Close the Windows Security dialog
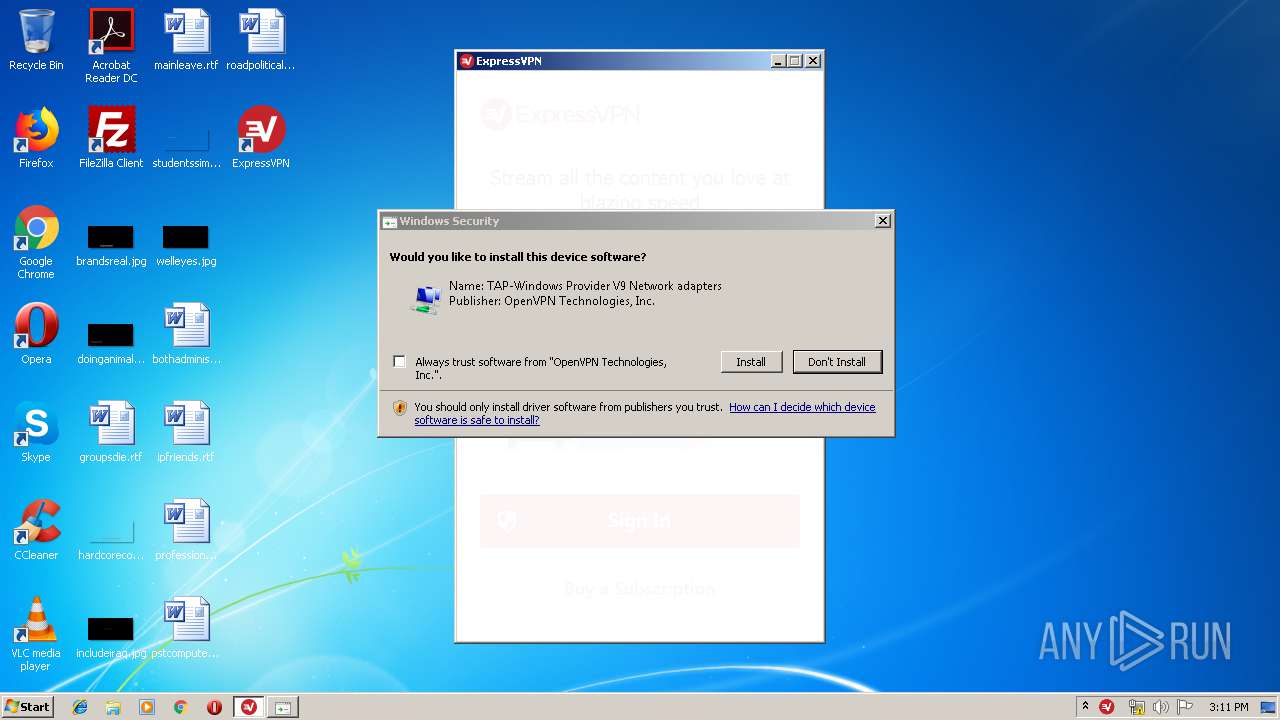Screen dimensions: 1280x720 coord(882,221)
